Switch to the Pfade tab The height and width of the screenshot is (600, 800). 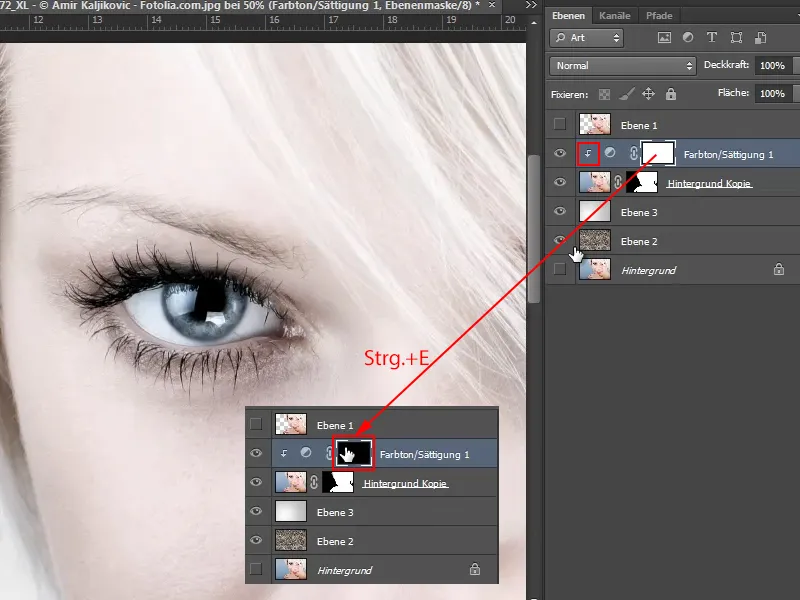(x=659, y=16)
